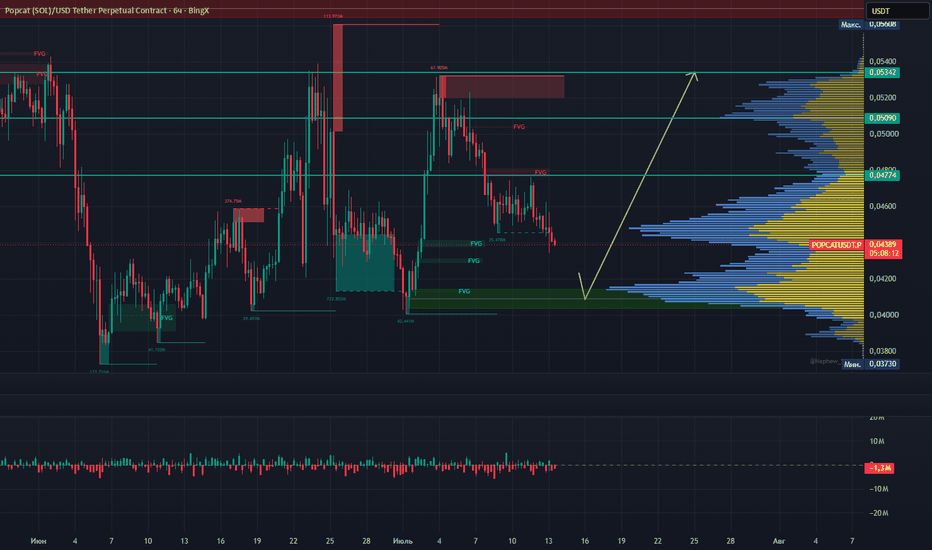Click the teal rectangle drawing near June 28

365,262
